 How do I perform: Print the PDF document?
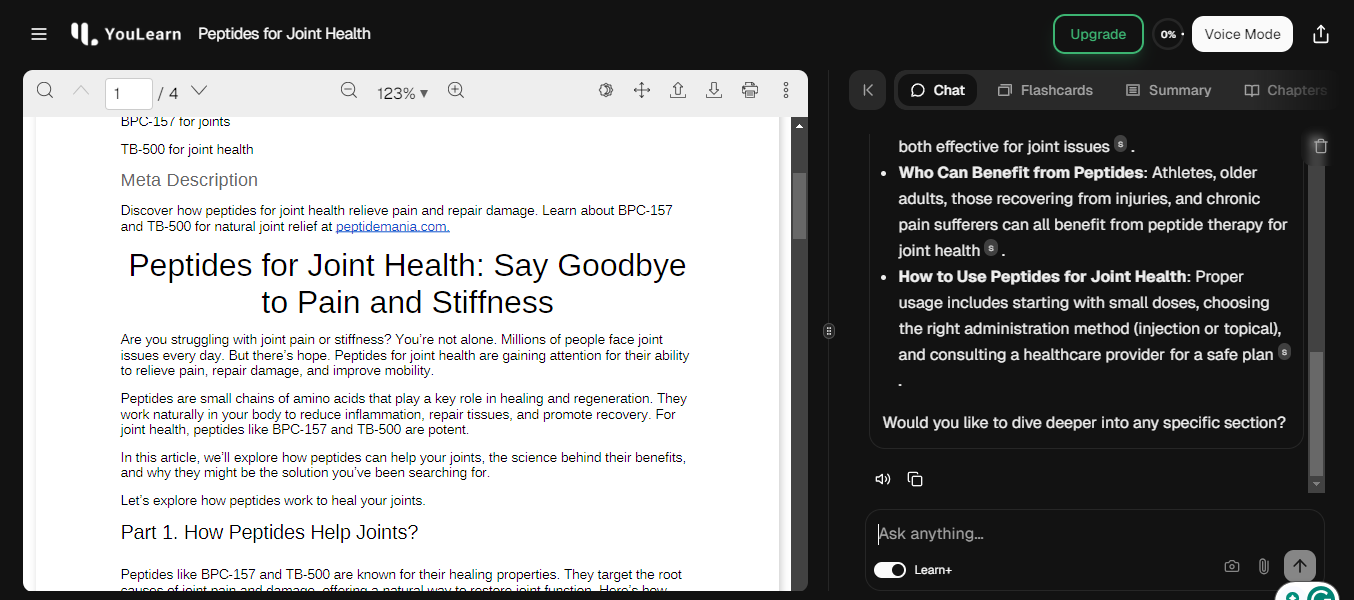point(750,91)
